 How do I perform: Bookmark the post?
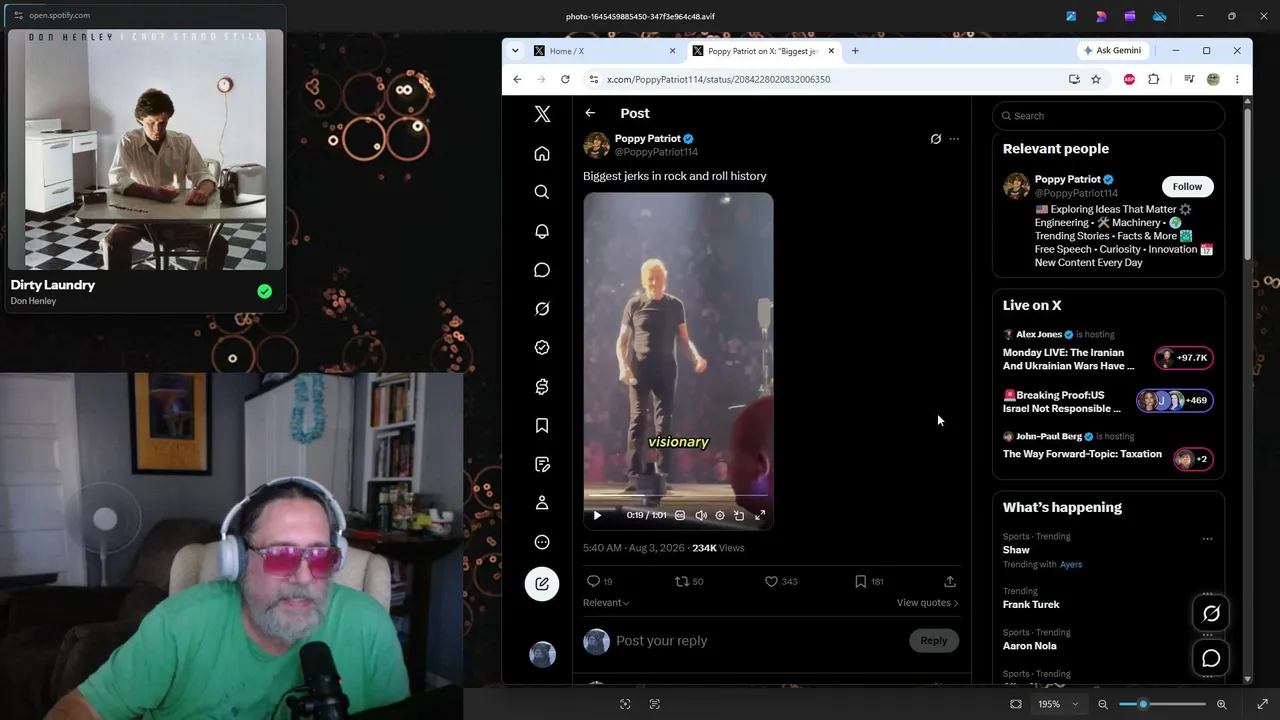(869, 581)
